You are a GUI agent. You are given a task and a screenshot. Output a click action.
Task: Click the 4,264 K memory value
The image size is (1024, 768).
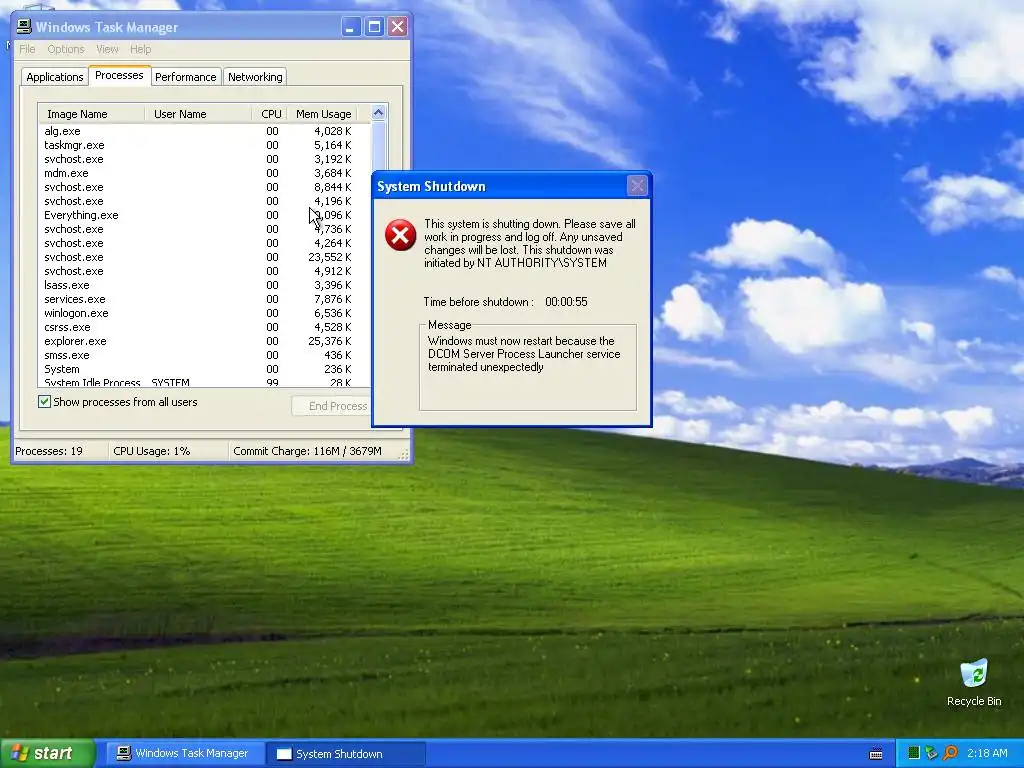click(x=332, y=243)
